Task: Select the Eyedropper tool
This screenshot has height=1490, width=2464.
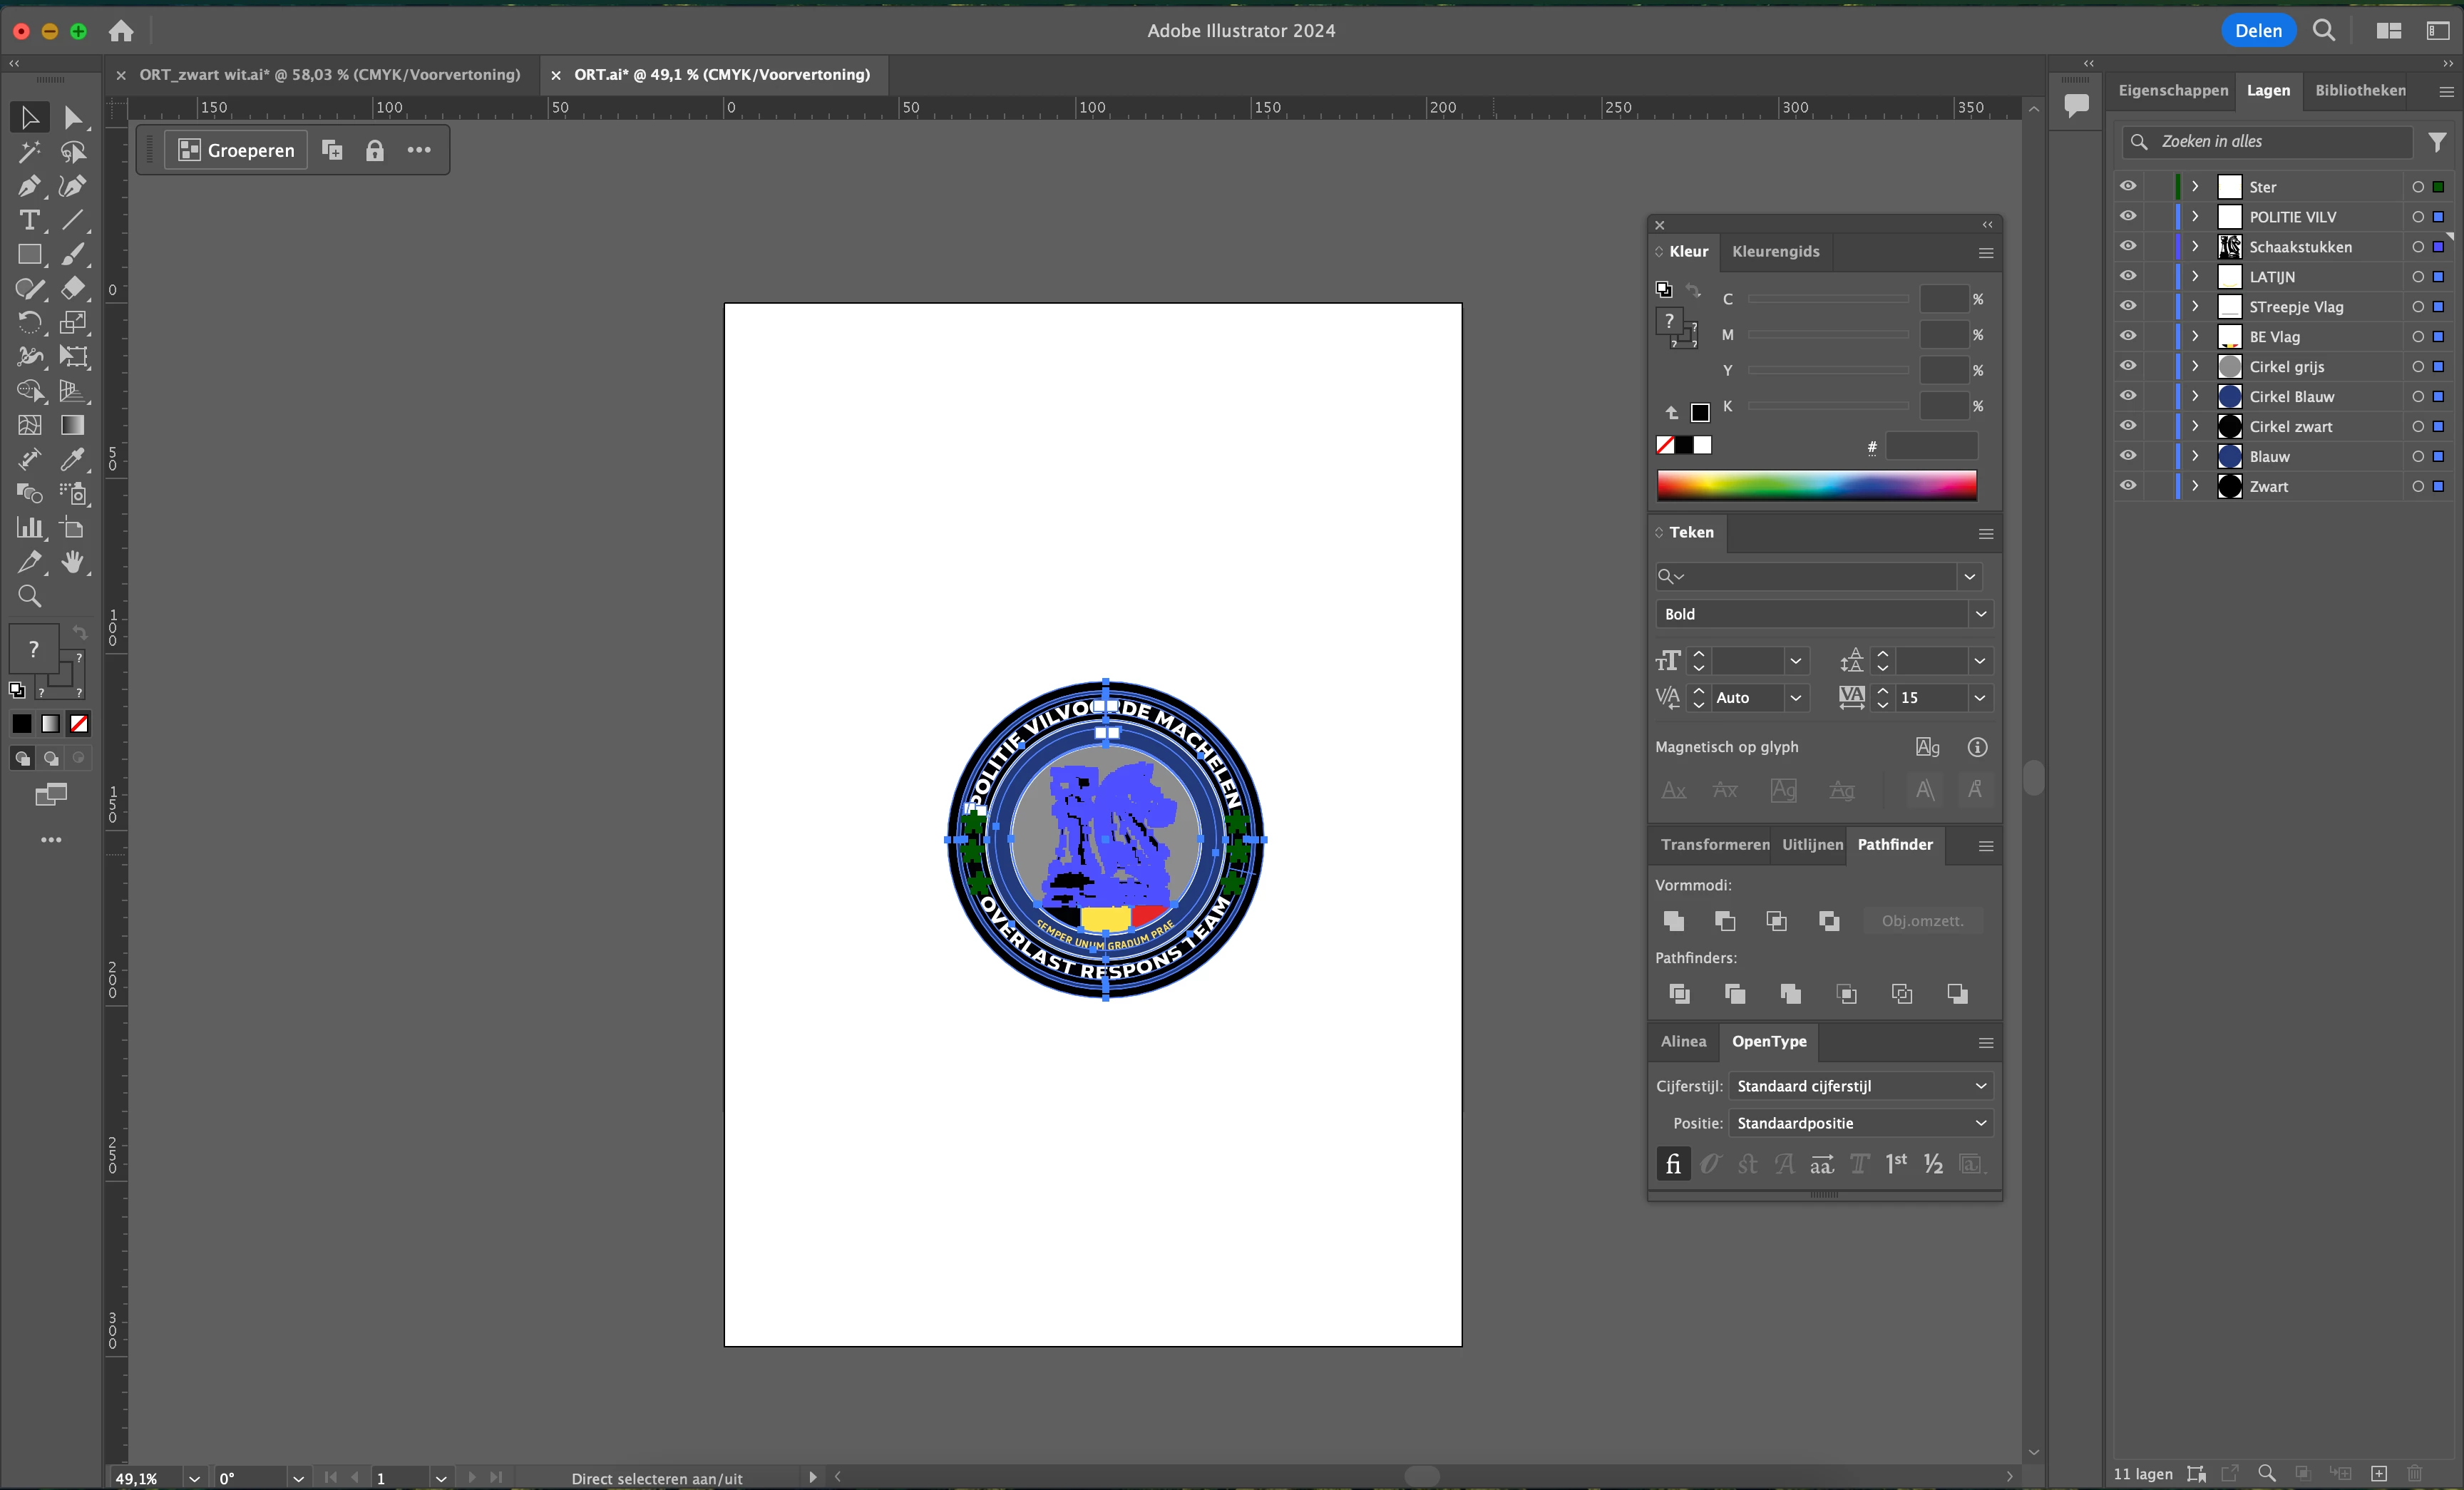Action: pos(72,459)
